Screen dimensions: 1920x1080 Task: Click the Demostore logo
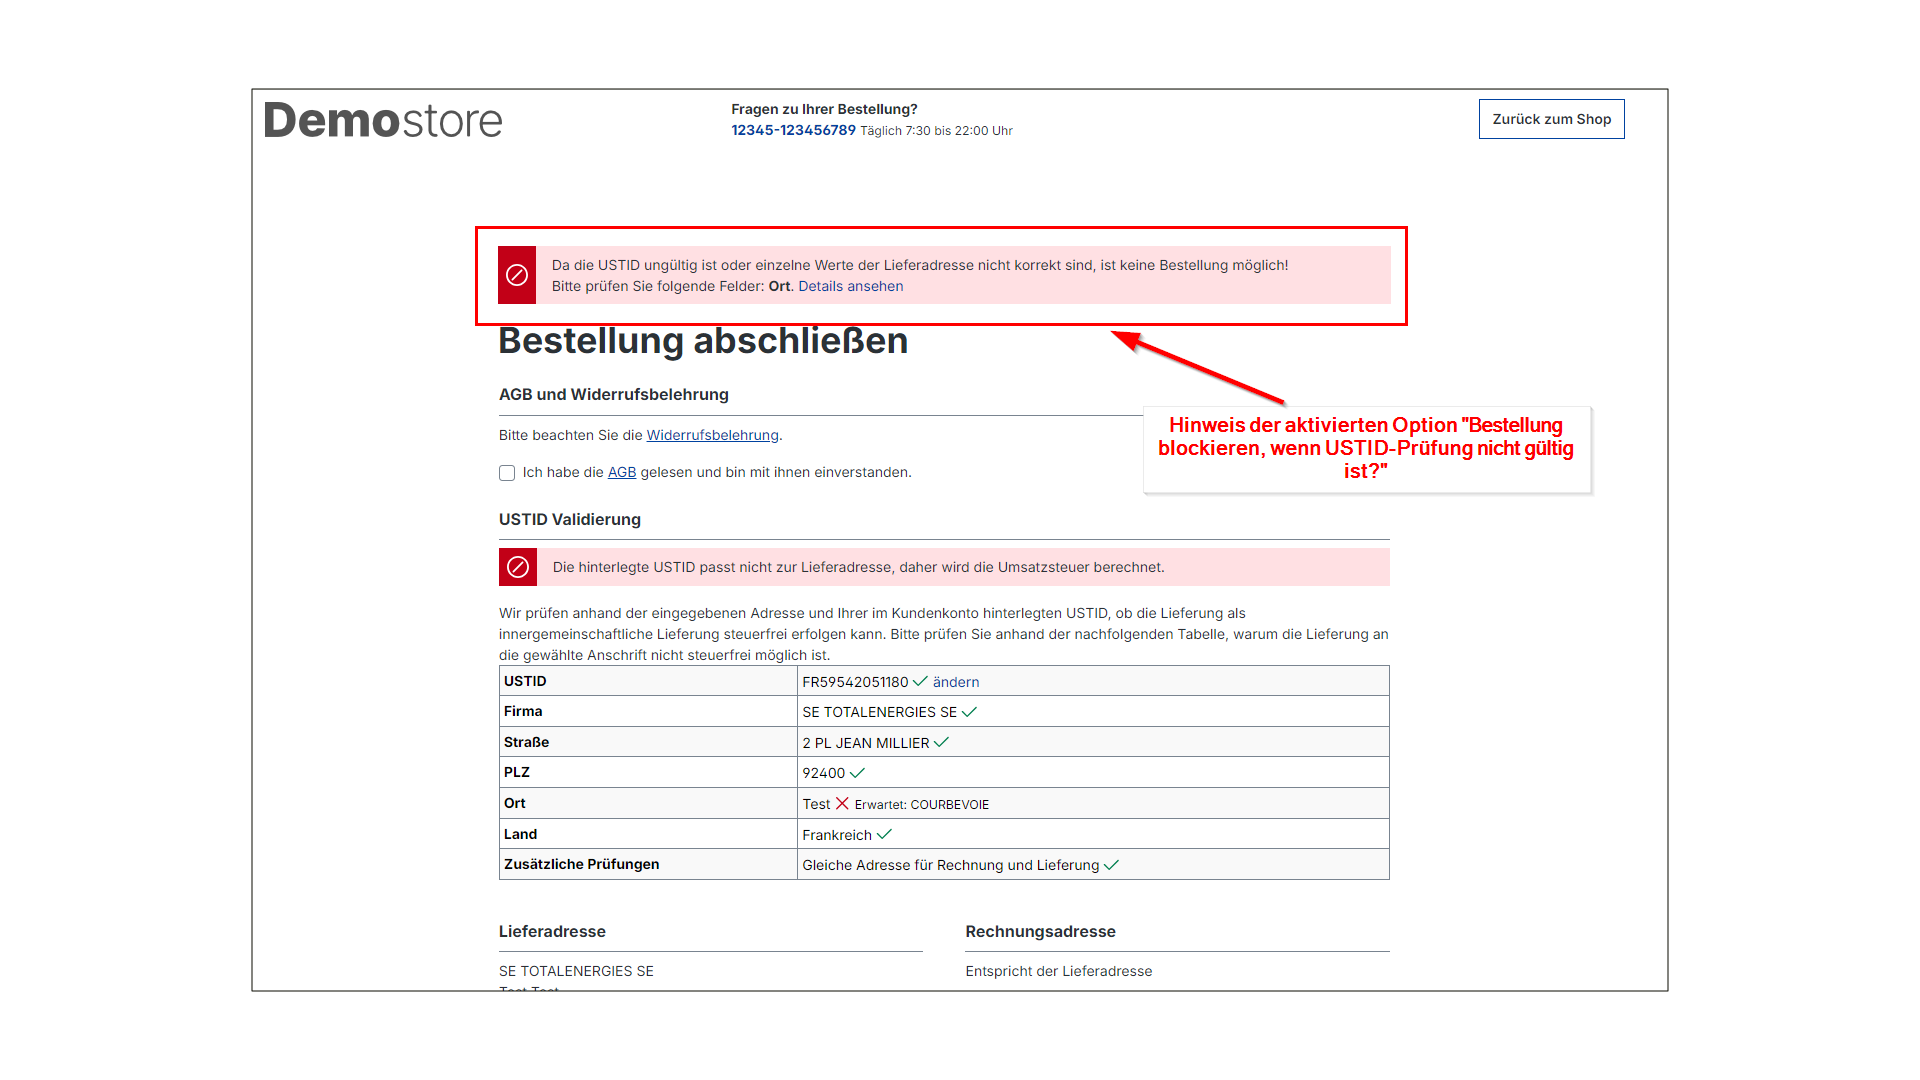click(x=383, y=120)
